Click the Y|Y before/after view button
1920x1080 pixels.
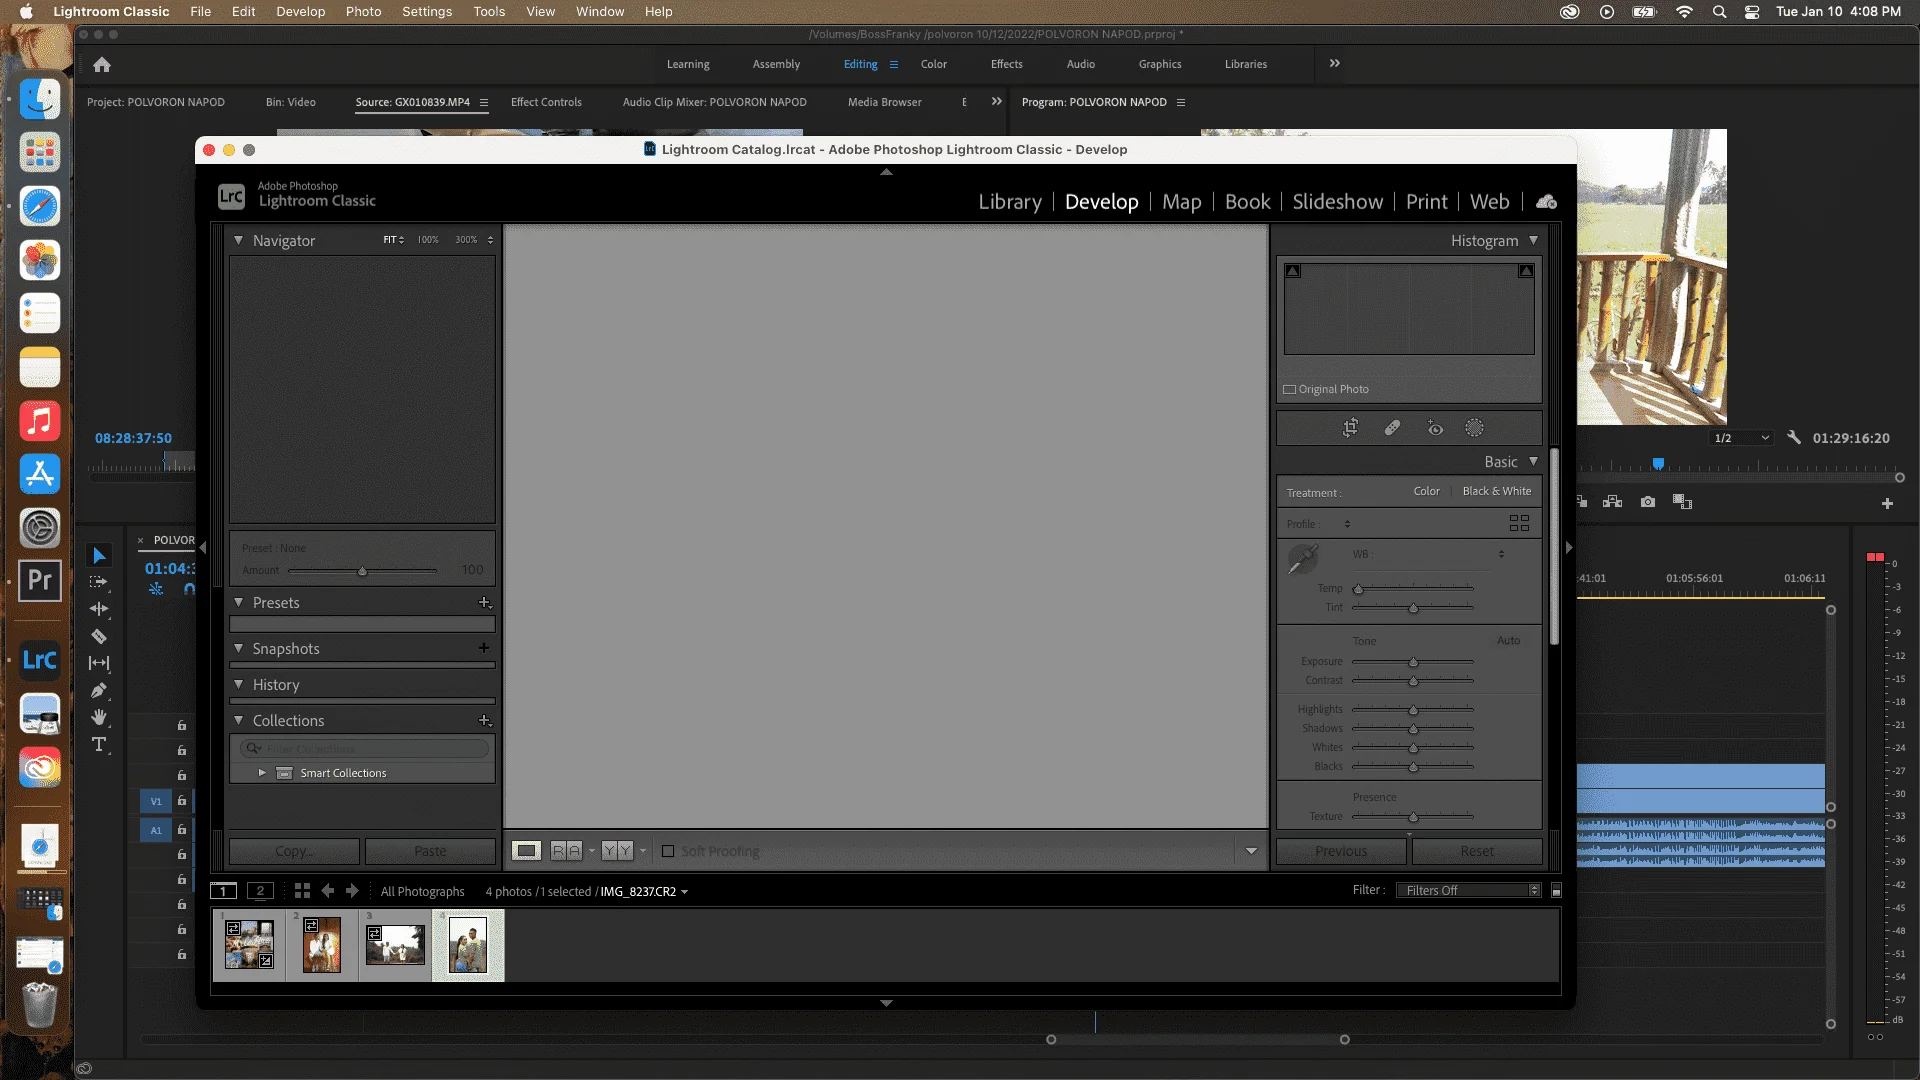[617, 851]
